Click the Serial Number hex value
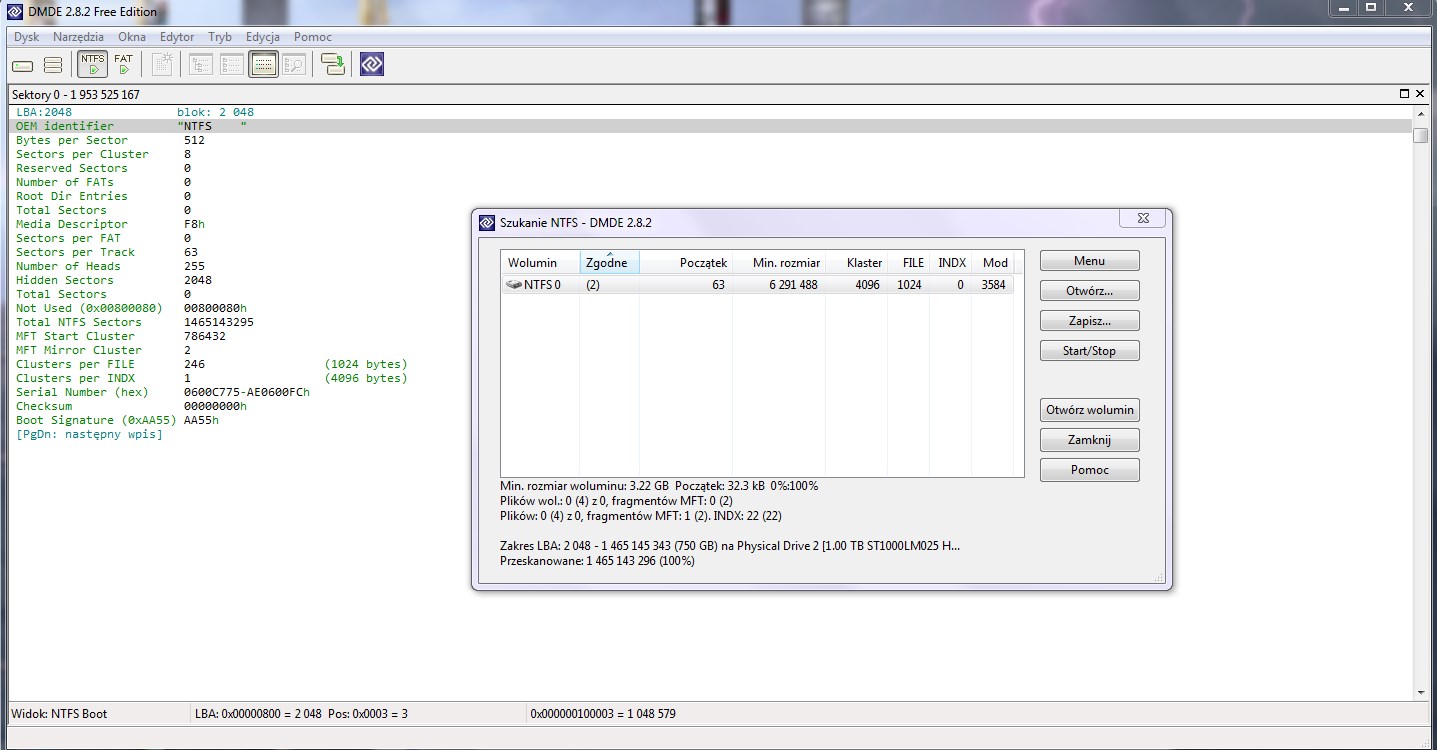Viewport: 1437px width, 750px height. [247, 392]
